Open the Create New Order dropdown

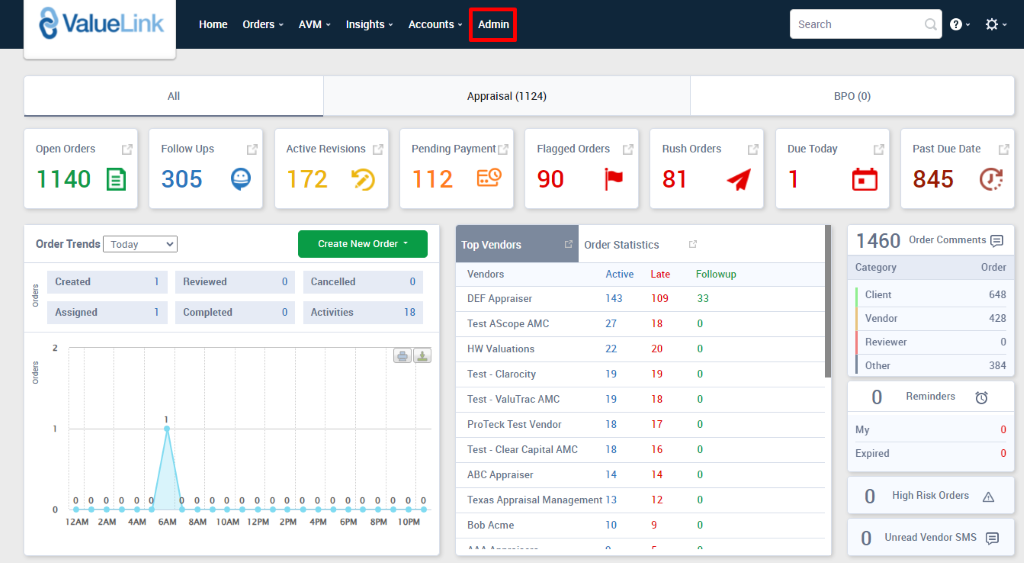point(362,244)
